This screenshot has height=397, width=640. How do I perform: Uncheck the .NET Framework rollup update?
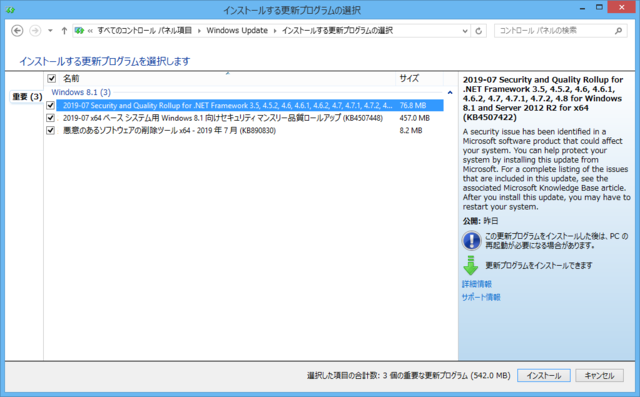pos(50,105)
